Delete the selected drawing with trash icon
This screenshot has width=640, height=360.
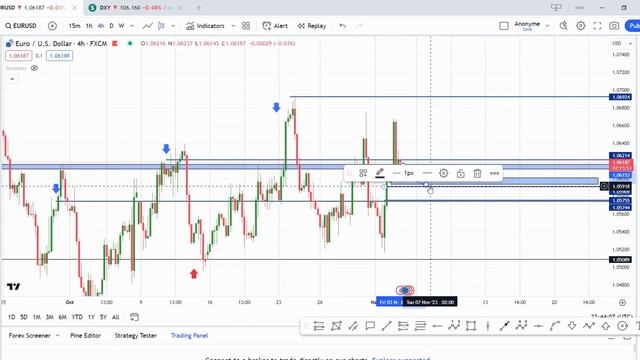477,173
